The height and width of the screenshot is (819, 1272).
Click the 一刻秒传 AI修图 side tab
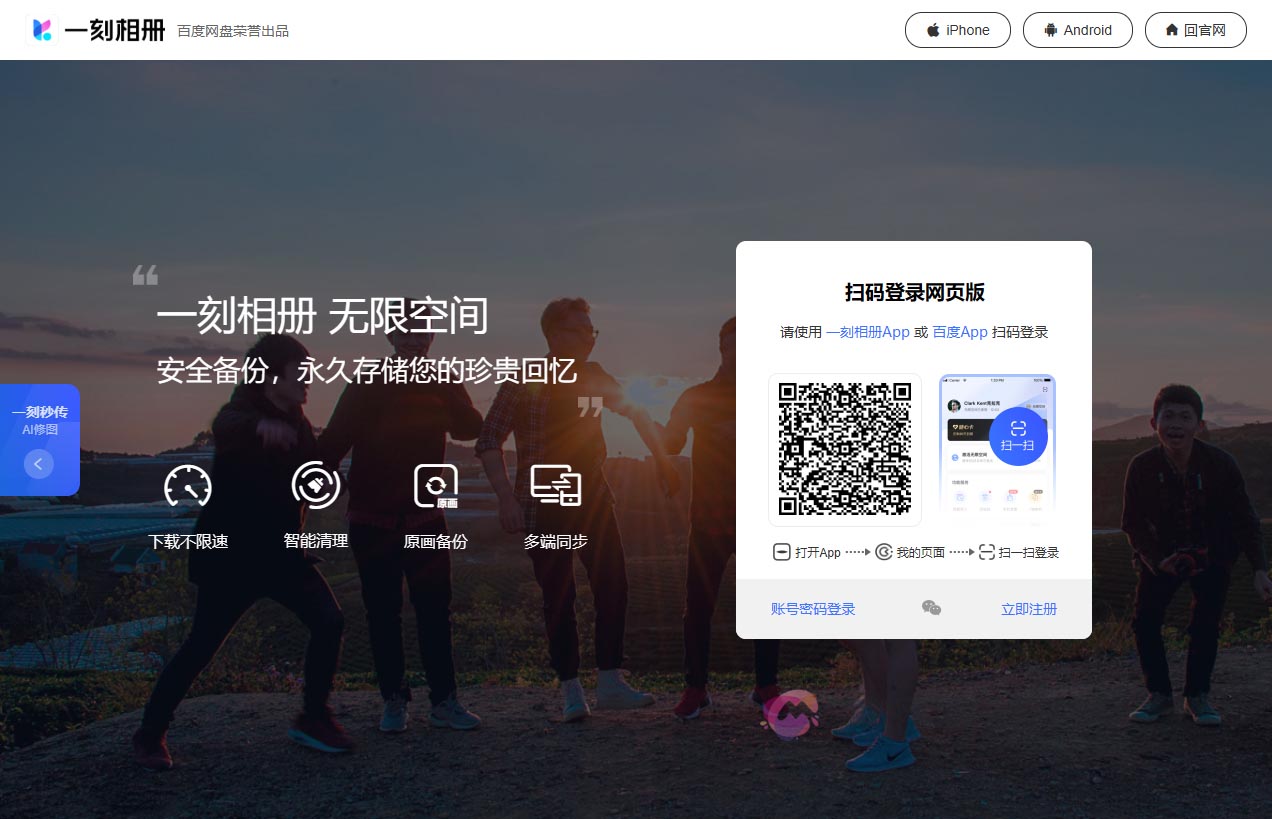tap(40, 420)
